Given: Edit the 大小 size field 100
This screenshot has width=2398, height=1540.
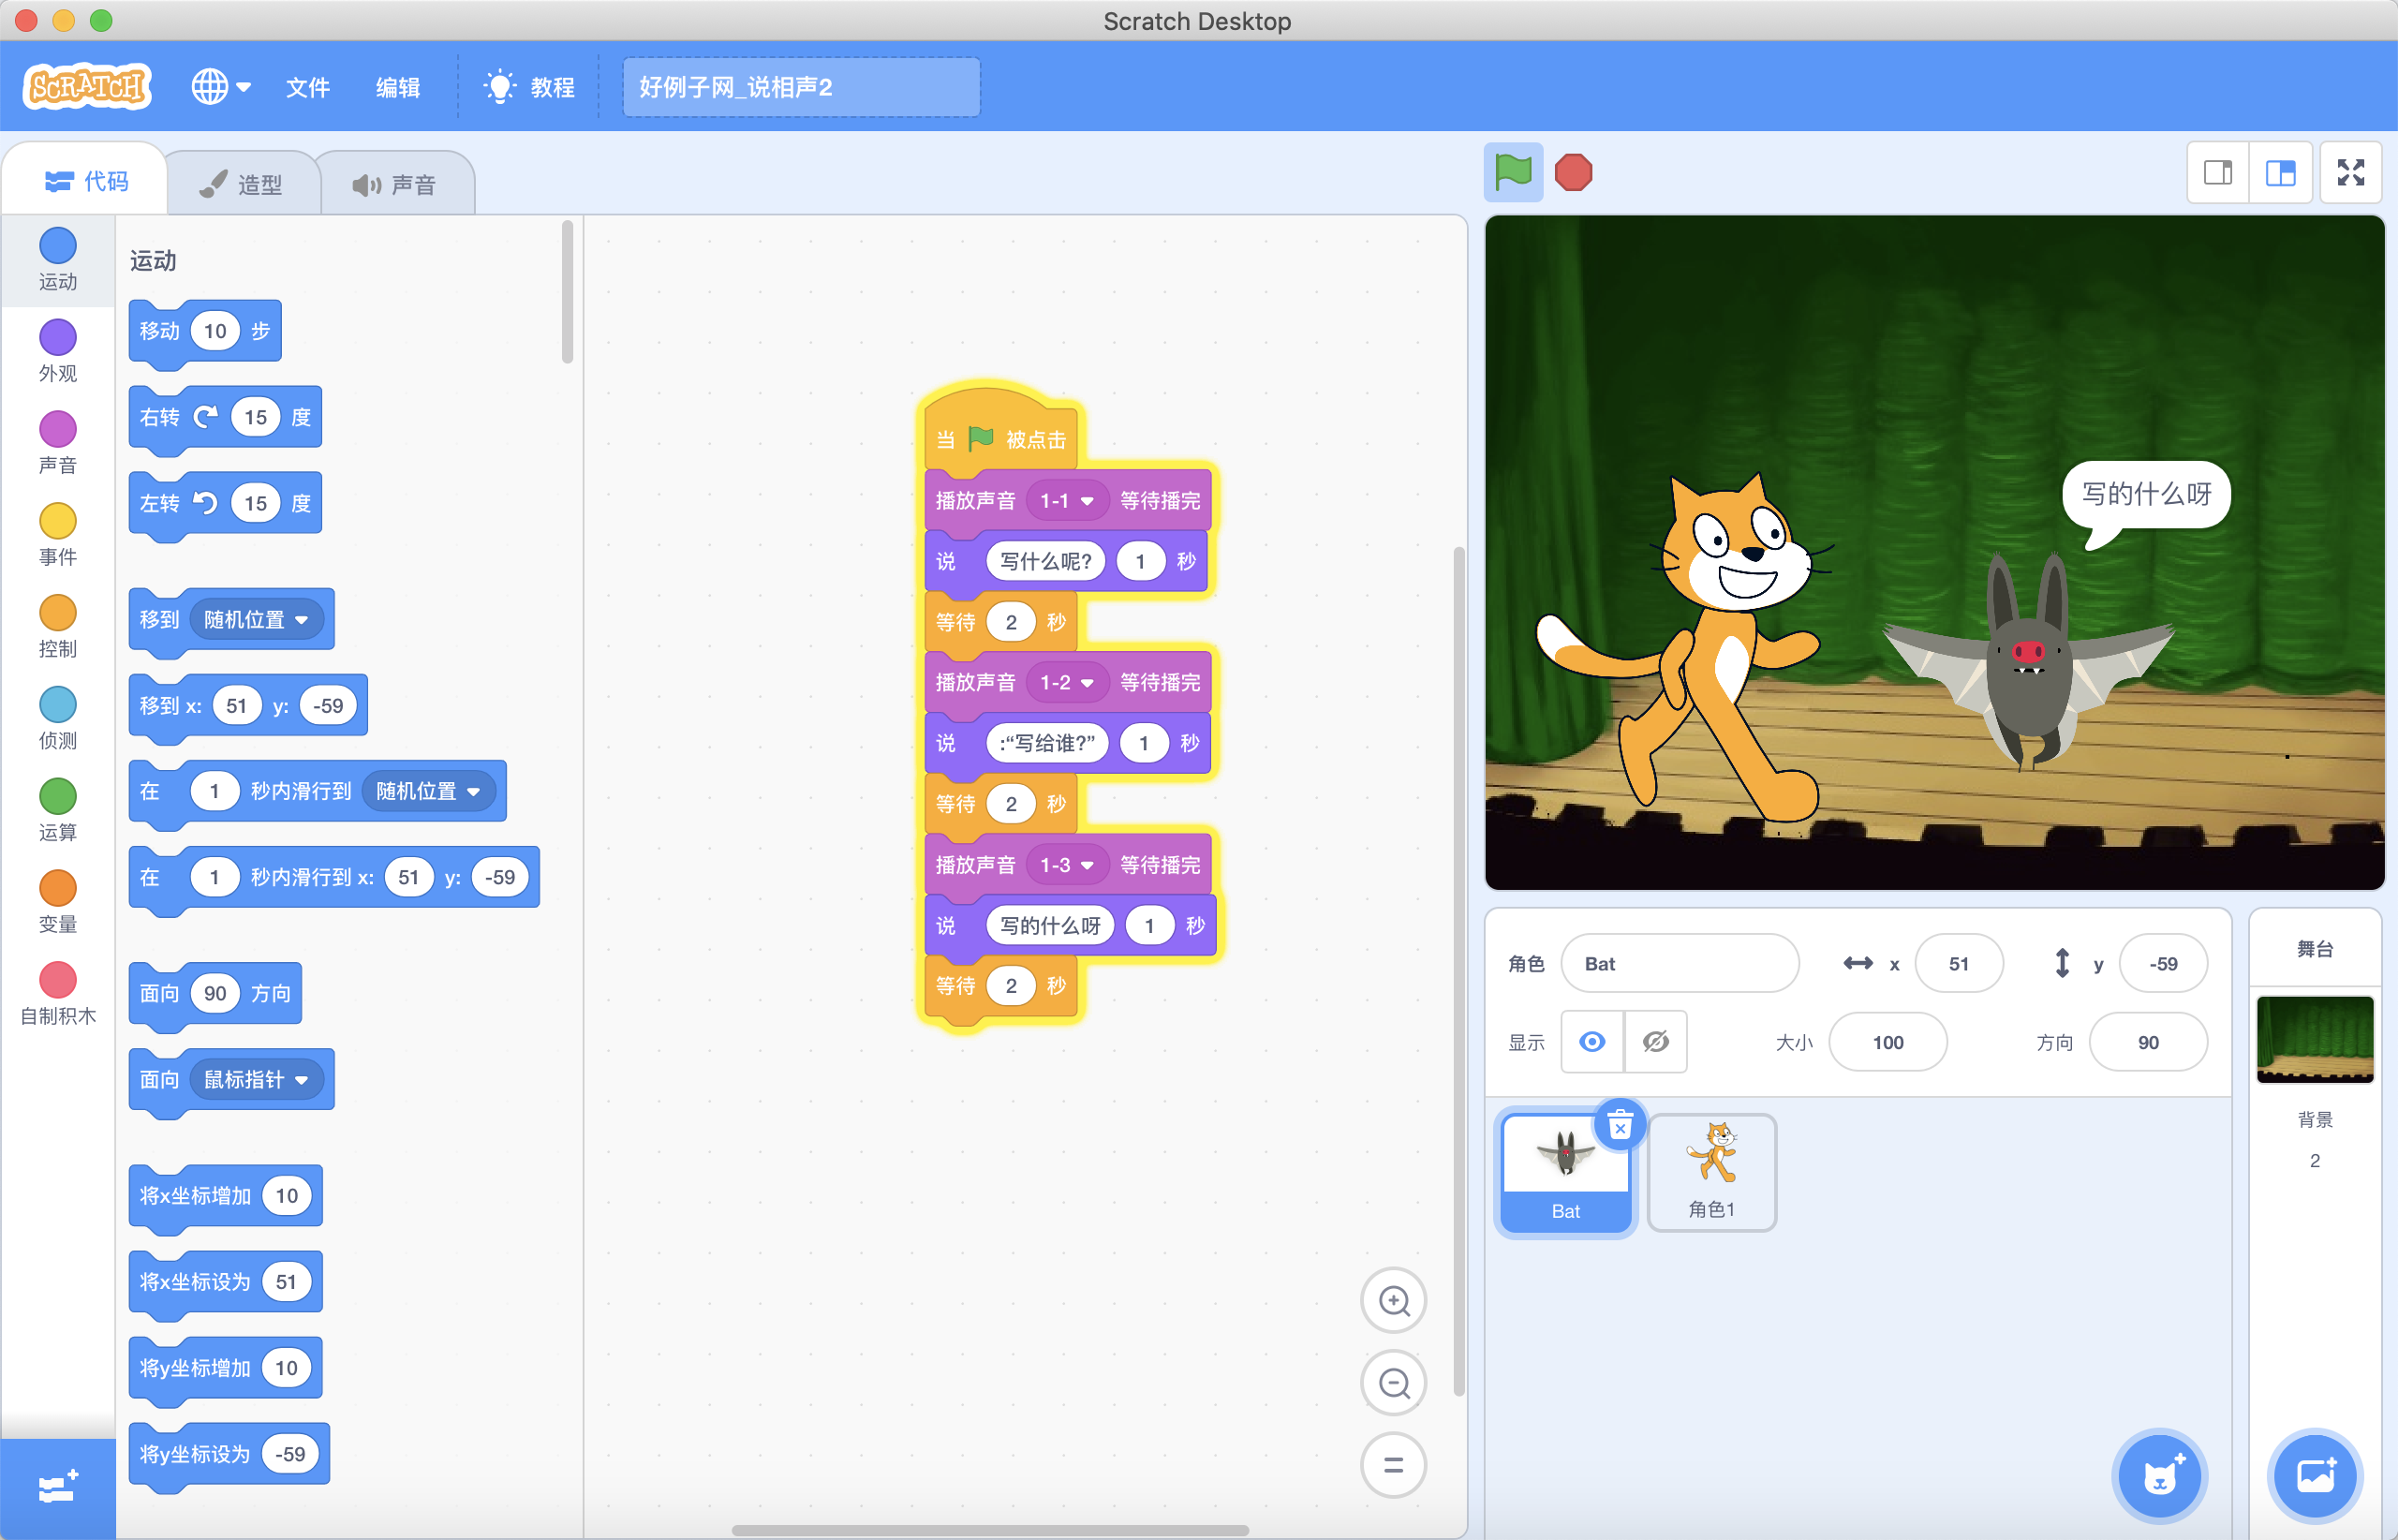Looking at the screenshot, I should [x=1888, y=1042].
